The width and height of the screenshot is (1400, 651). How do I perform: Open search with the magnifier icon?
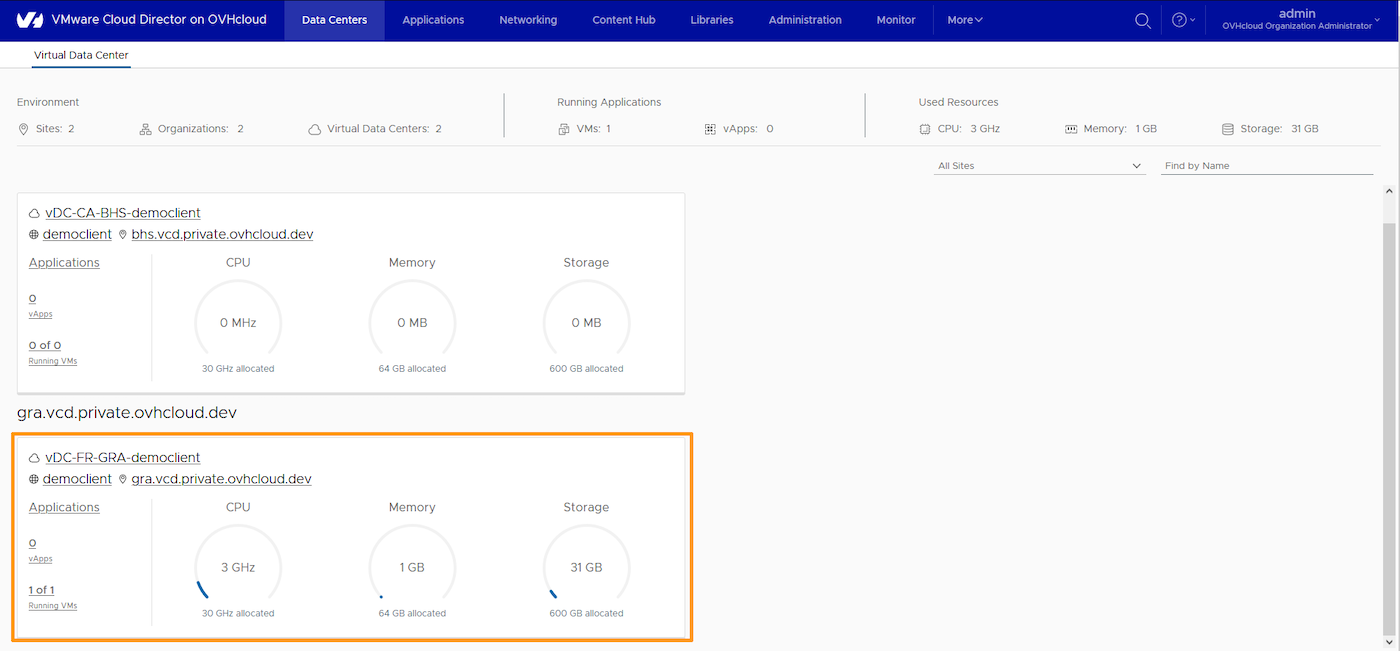(1143, 20)
